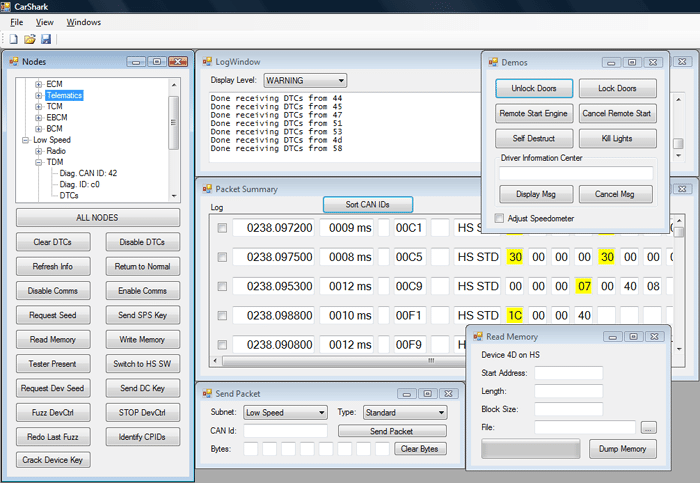The width and height of the screenshot is (700, 483).
Task: Expand the ECM node in tree
Action: click(x=39, y=84)
